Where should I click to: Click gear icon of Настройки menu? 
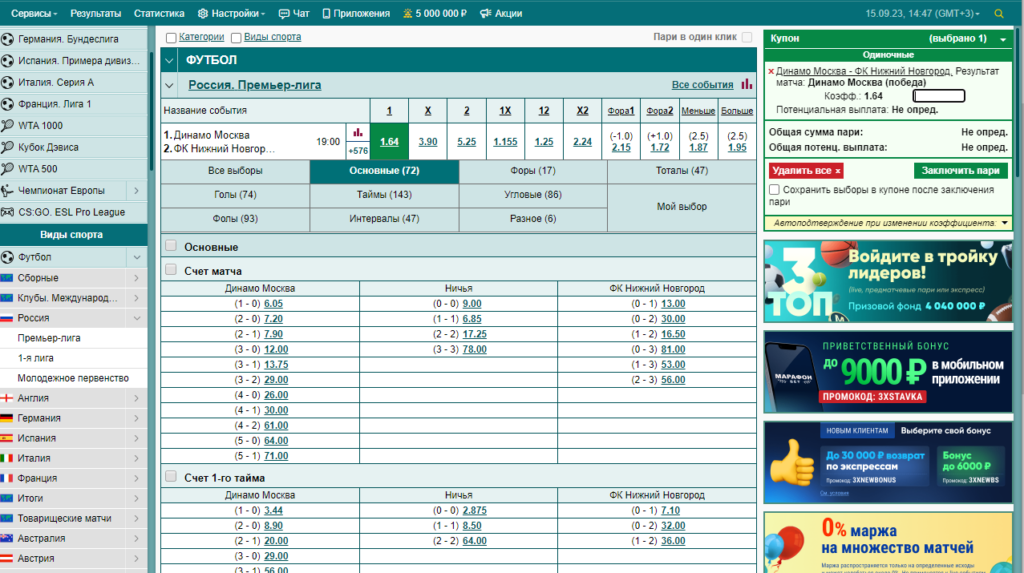click(202, 13)
